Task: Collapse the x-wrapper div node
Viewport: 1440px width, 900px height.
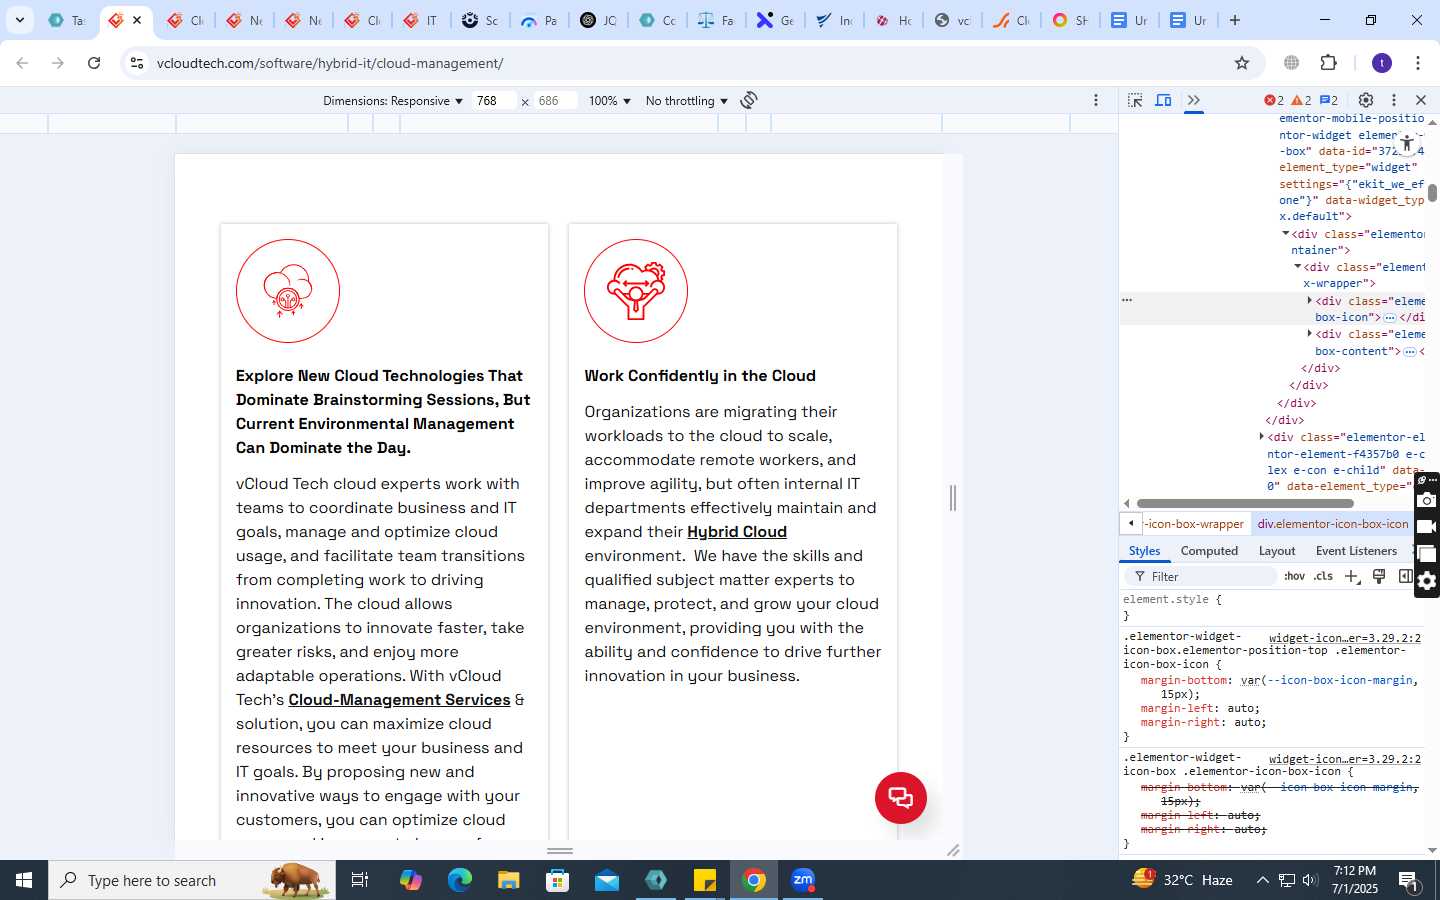Action: tap(1298, 267)
